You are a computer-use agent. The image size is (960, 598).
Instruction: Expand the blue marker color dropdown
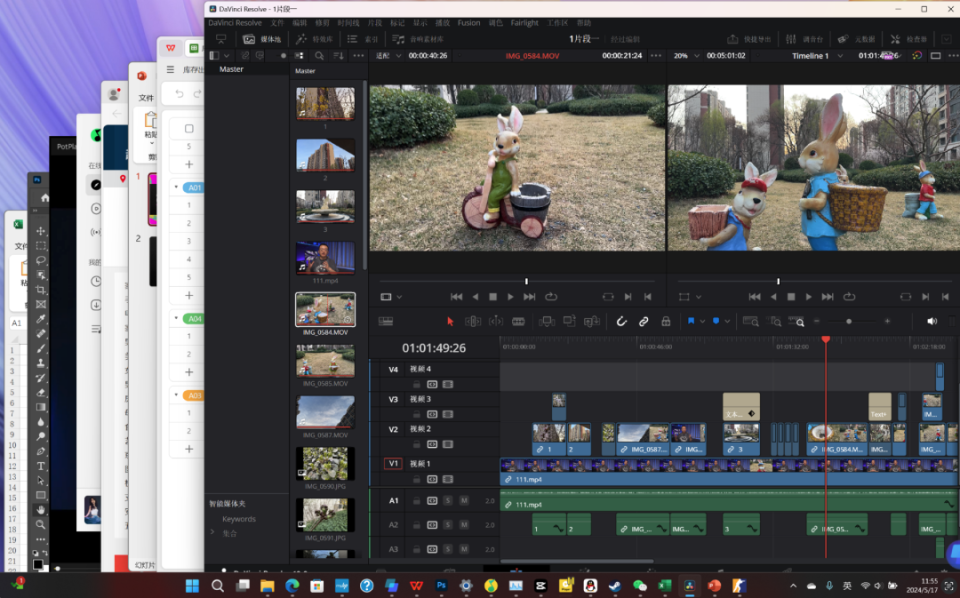click(x=728, y=321)
